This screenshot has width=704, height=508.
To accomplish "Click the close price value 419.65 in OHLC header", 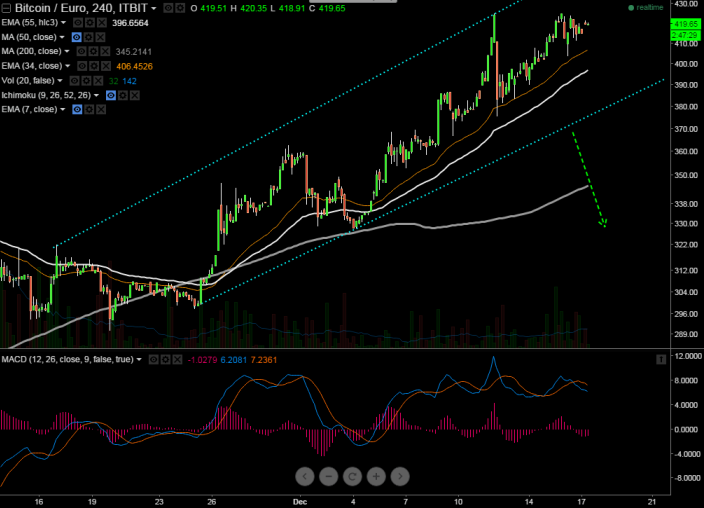I will click(332, 8).
